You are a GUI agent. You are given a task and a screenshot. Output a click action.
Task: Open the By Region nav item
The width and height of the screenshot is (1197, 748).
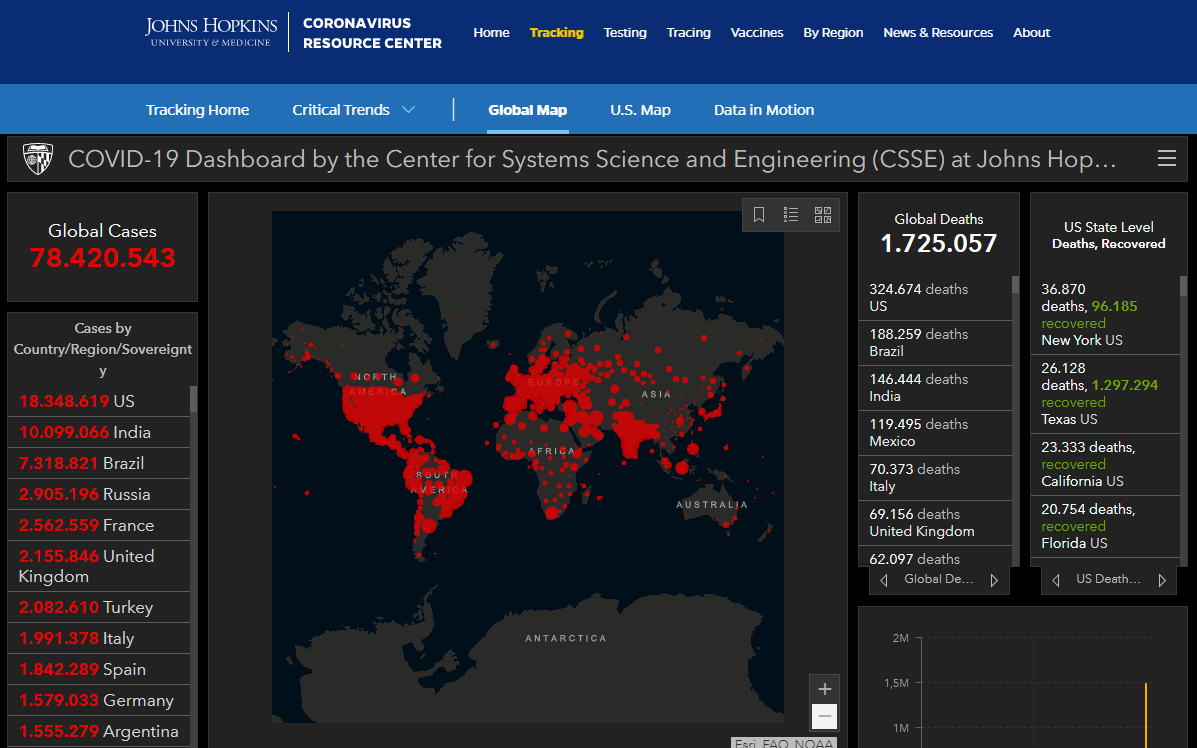pyautogui.click(x=834, y=33)
